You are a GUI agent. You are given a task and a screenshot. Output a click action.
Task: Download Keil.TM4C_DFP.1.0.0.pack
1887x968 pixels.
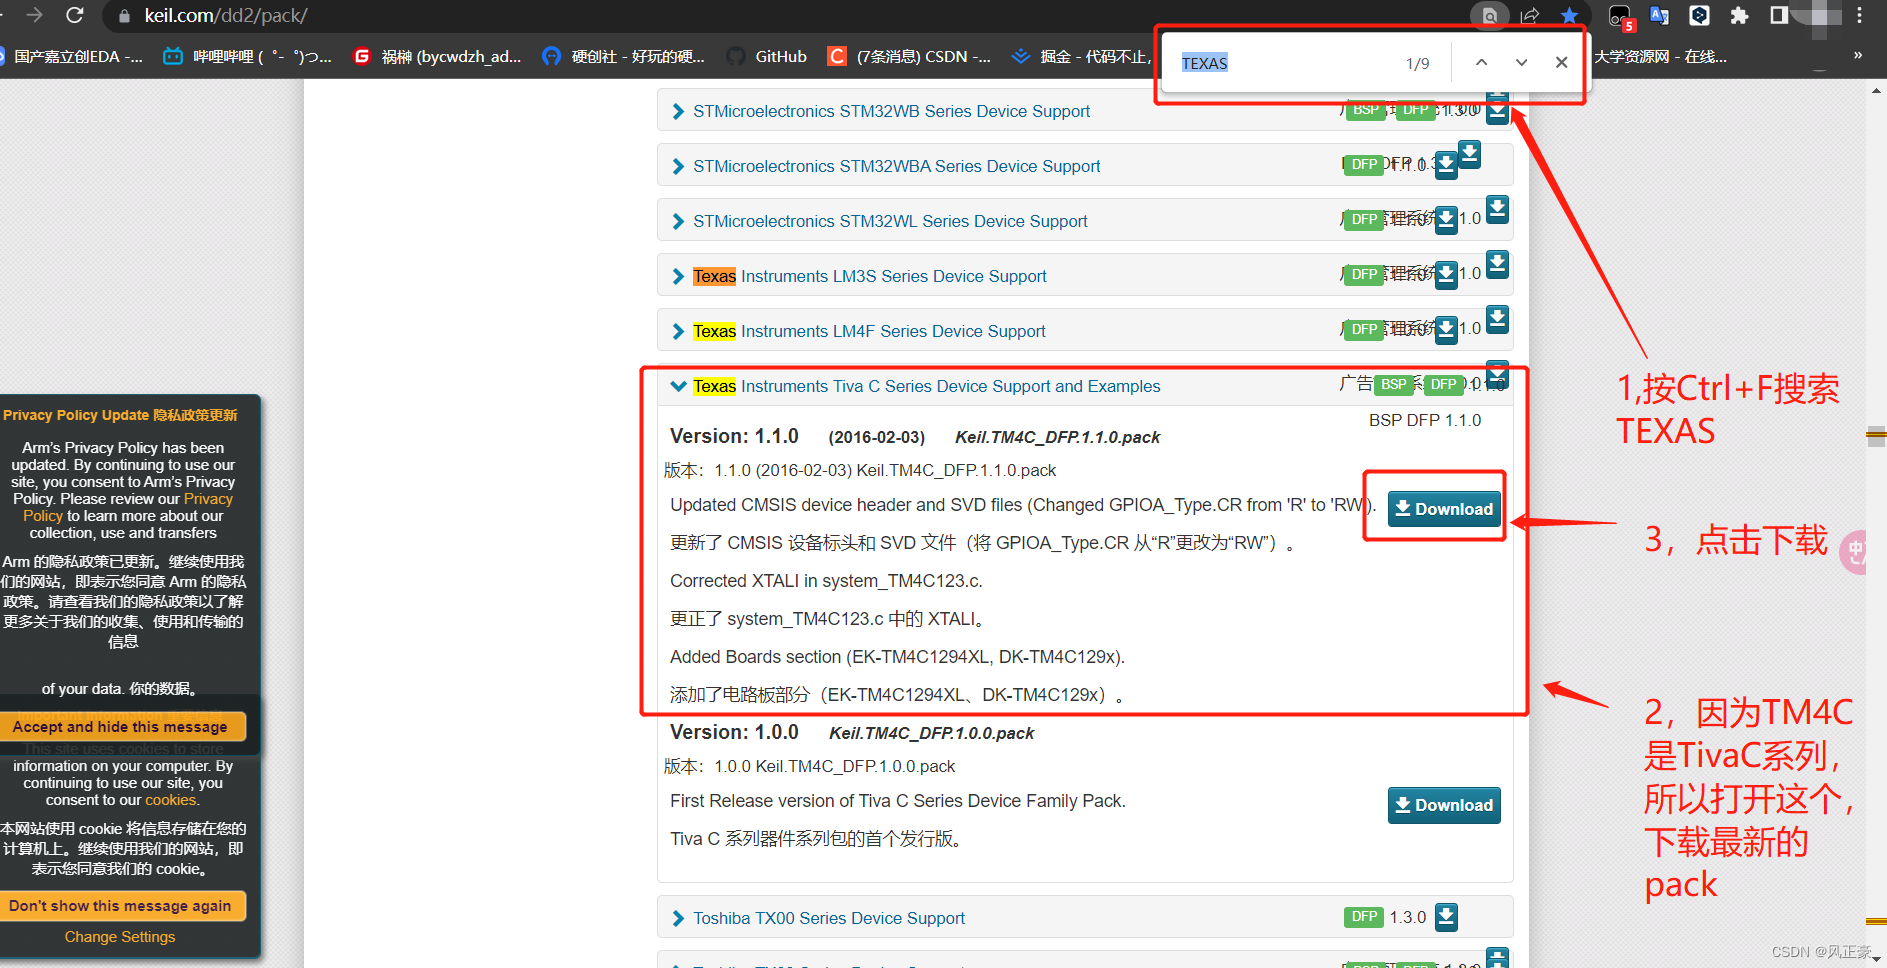tap(1444, 805)
